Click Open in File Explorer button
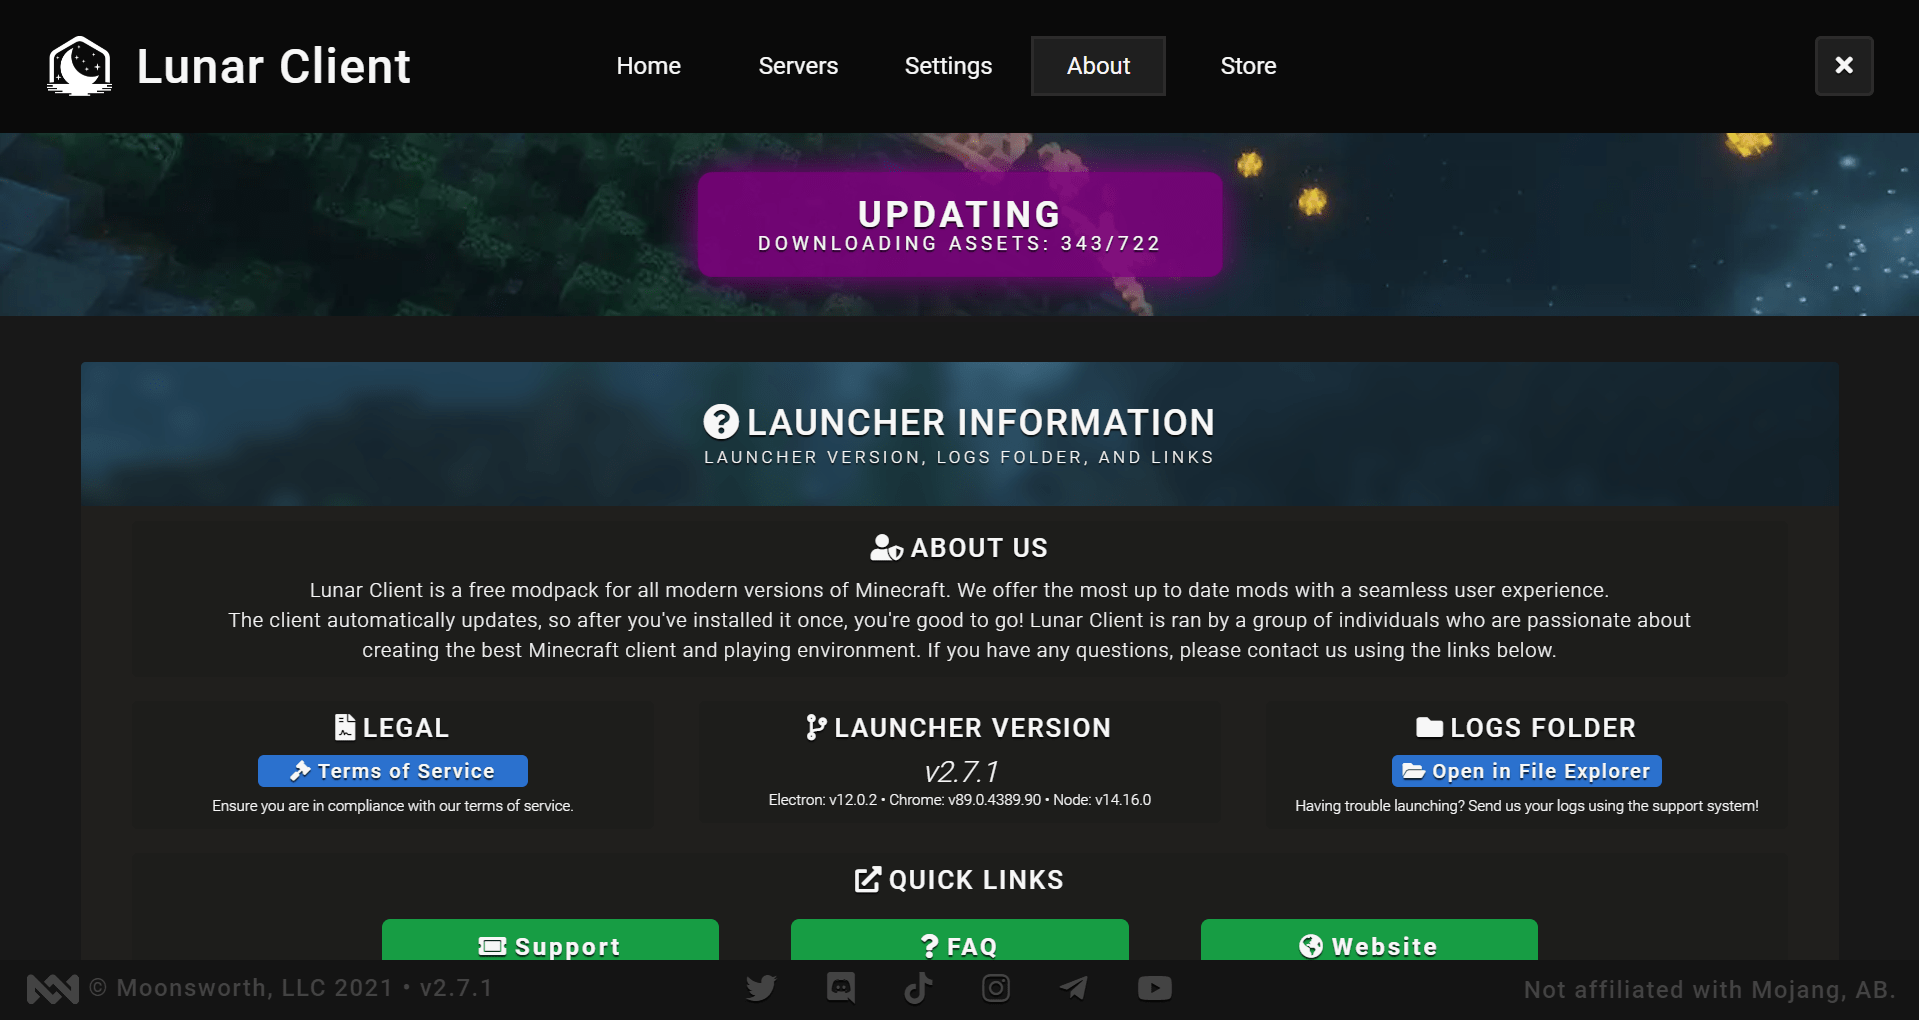 [x=1527, y=771]
